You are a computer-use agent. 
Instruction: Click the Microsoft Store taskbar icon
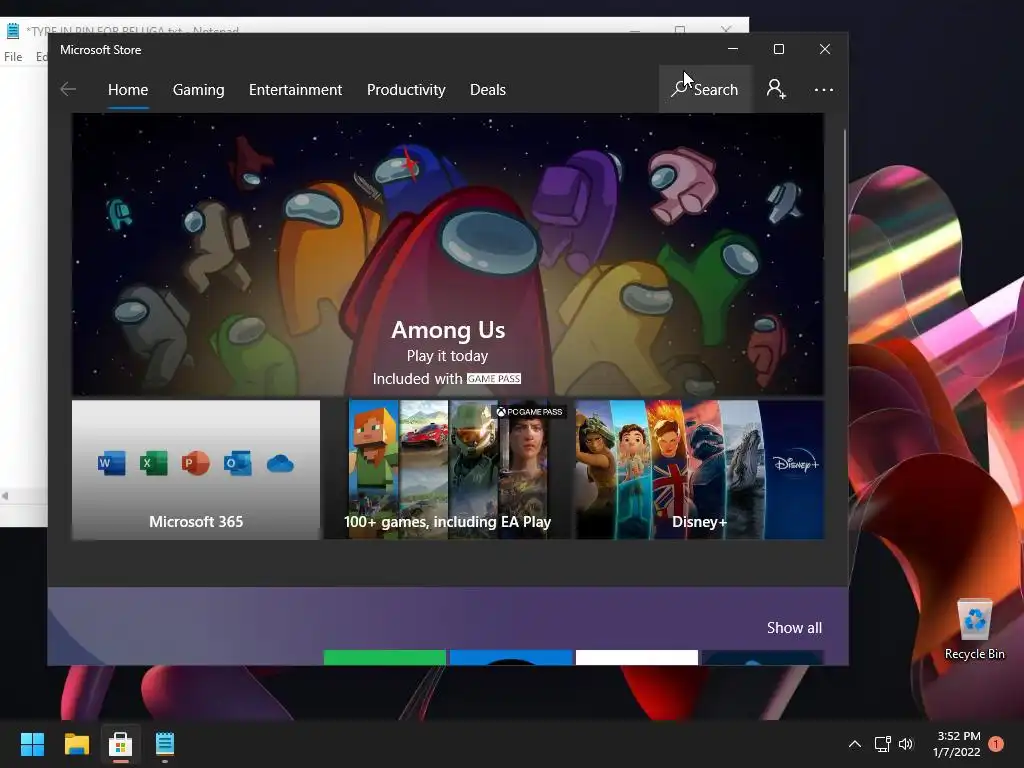pyautogui.click(x=120, y=744)
